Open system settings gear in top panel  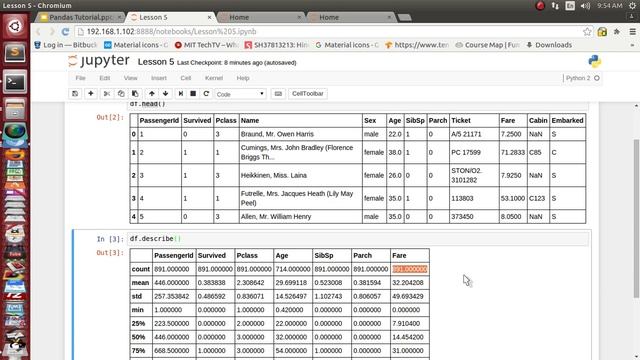632,6
